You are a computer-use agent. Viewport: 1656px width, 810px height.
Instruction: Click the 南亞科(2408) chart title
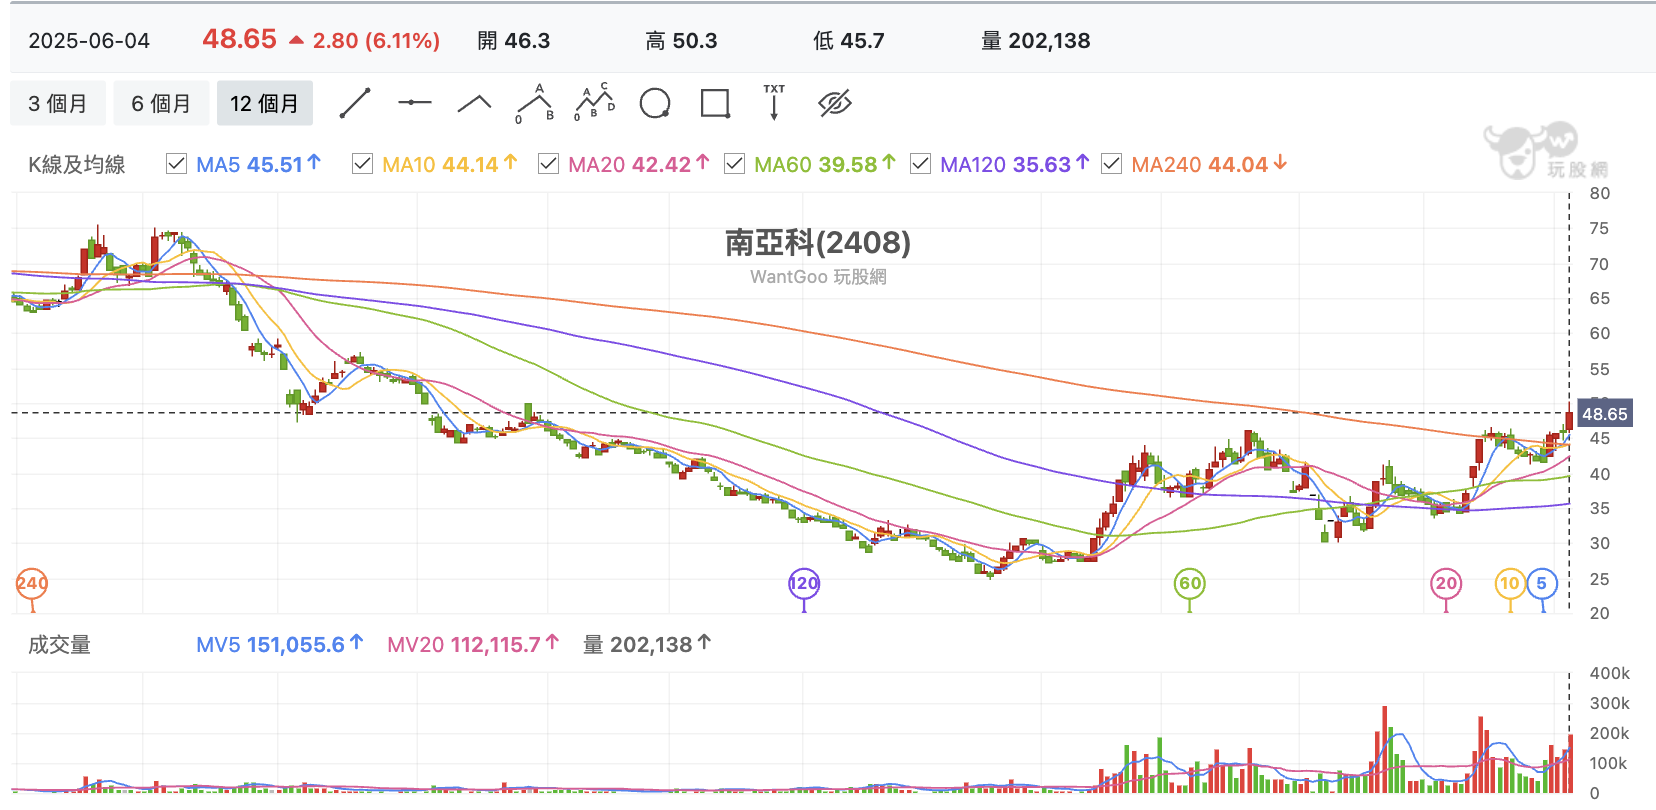(x=818, y=242)
